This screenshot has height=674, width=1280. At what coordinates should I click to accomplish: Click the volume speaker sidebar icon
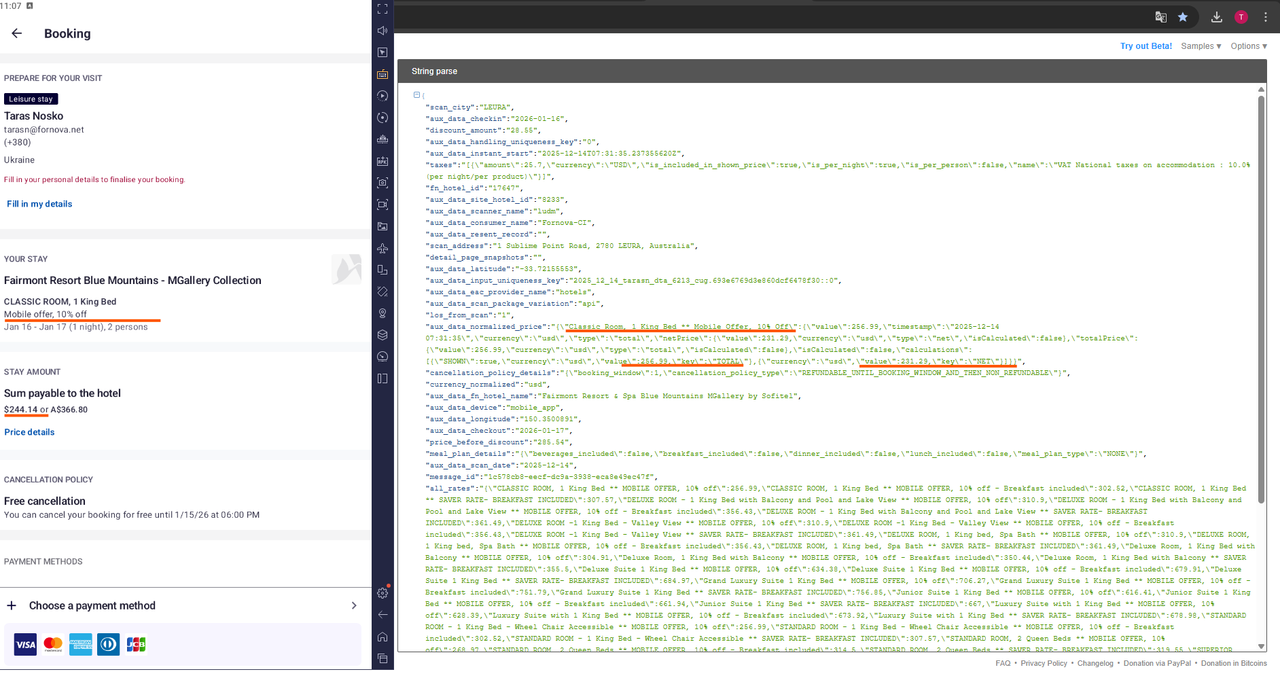382,31
